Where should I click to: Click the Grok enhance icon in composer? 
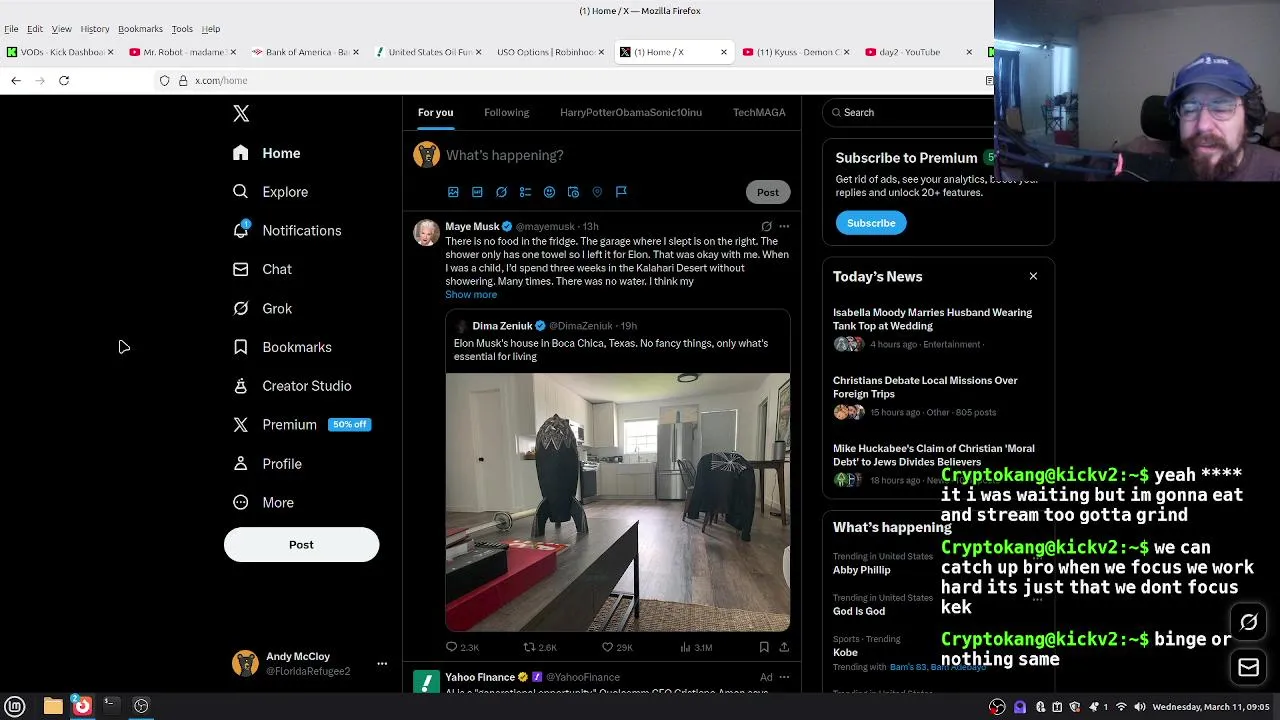501,192
